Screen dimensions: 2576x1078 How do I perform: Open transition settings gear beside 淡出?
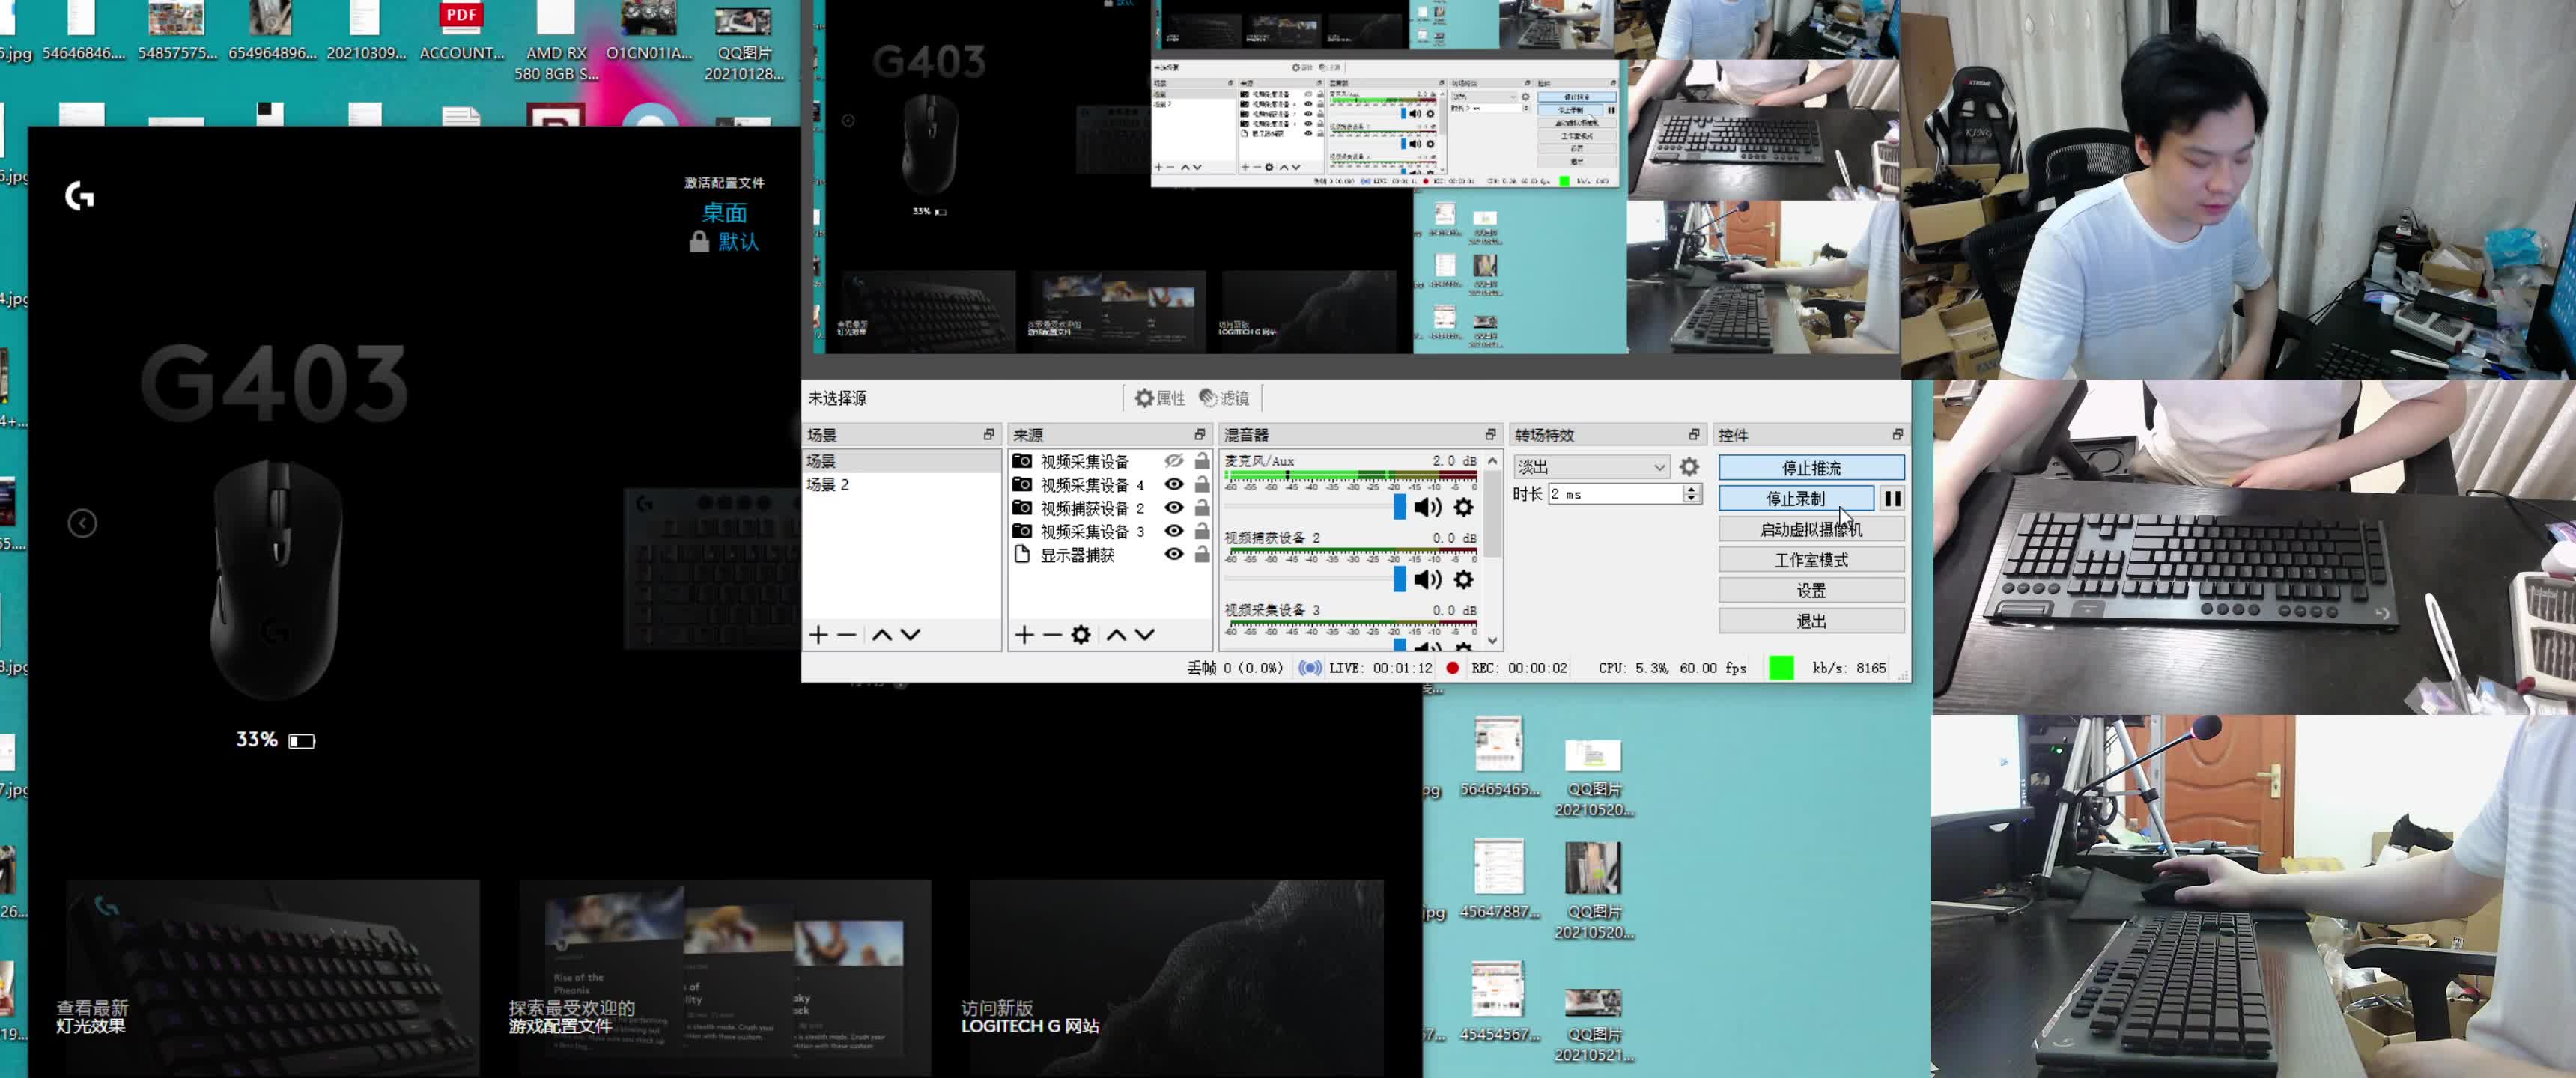tap(1689, 467)
